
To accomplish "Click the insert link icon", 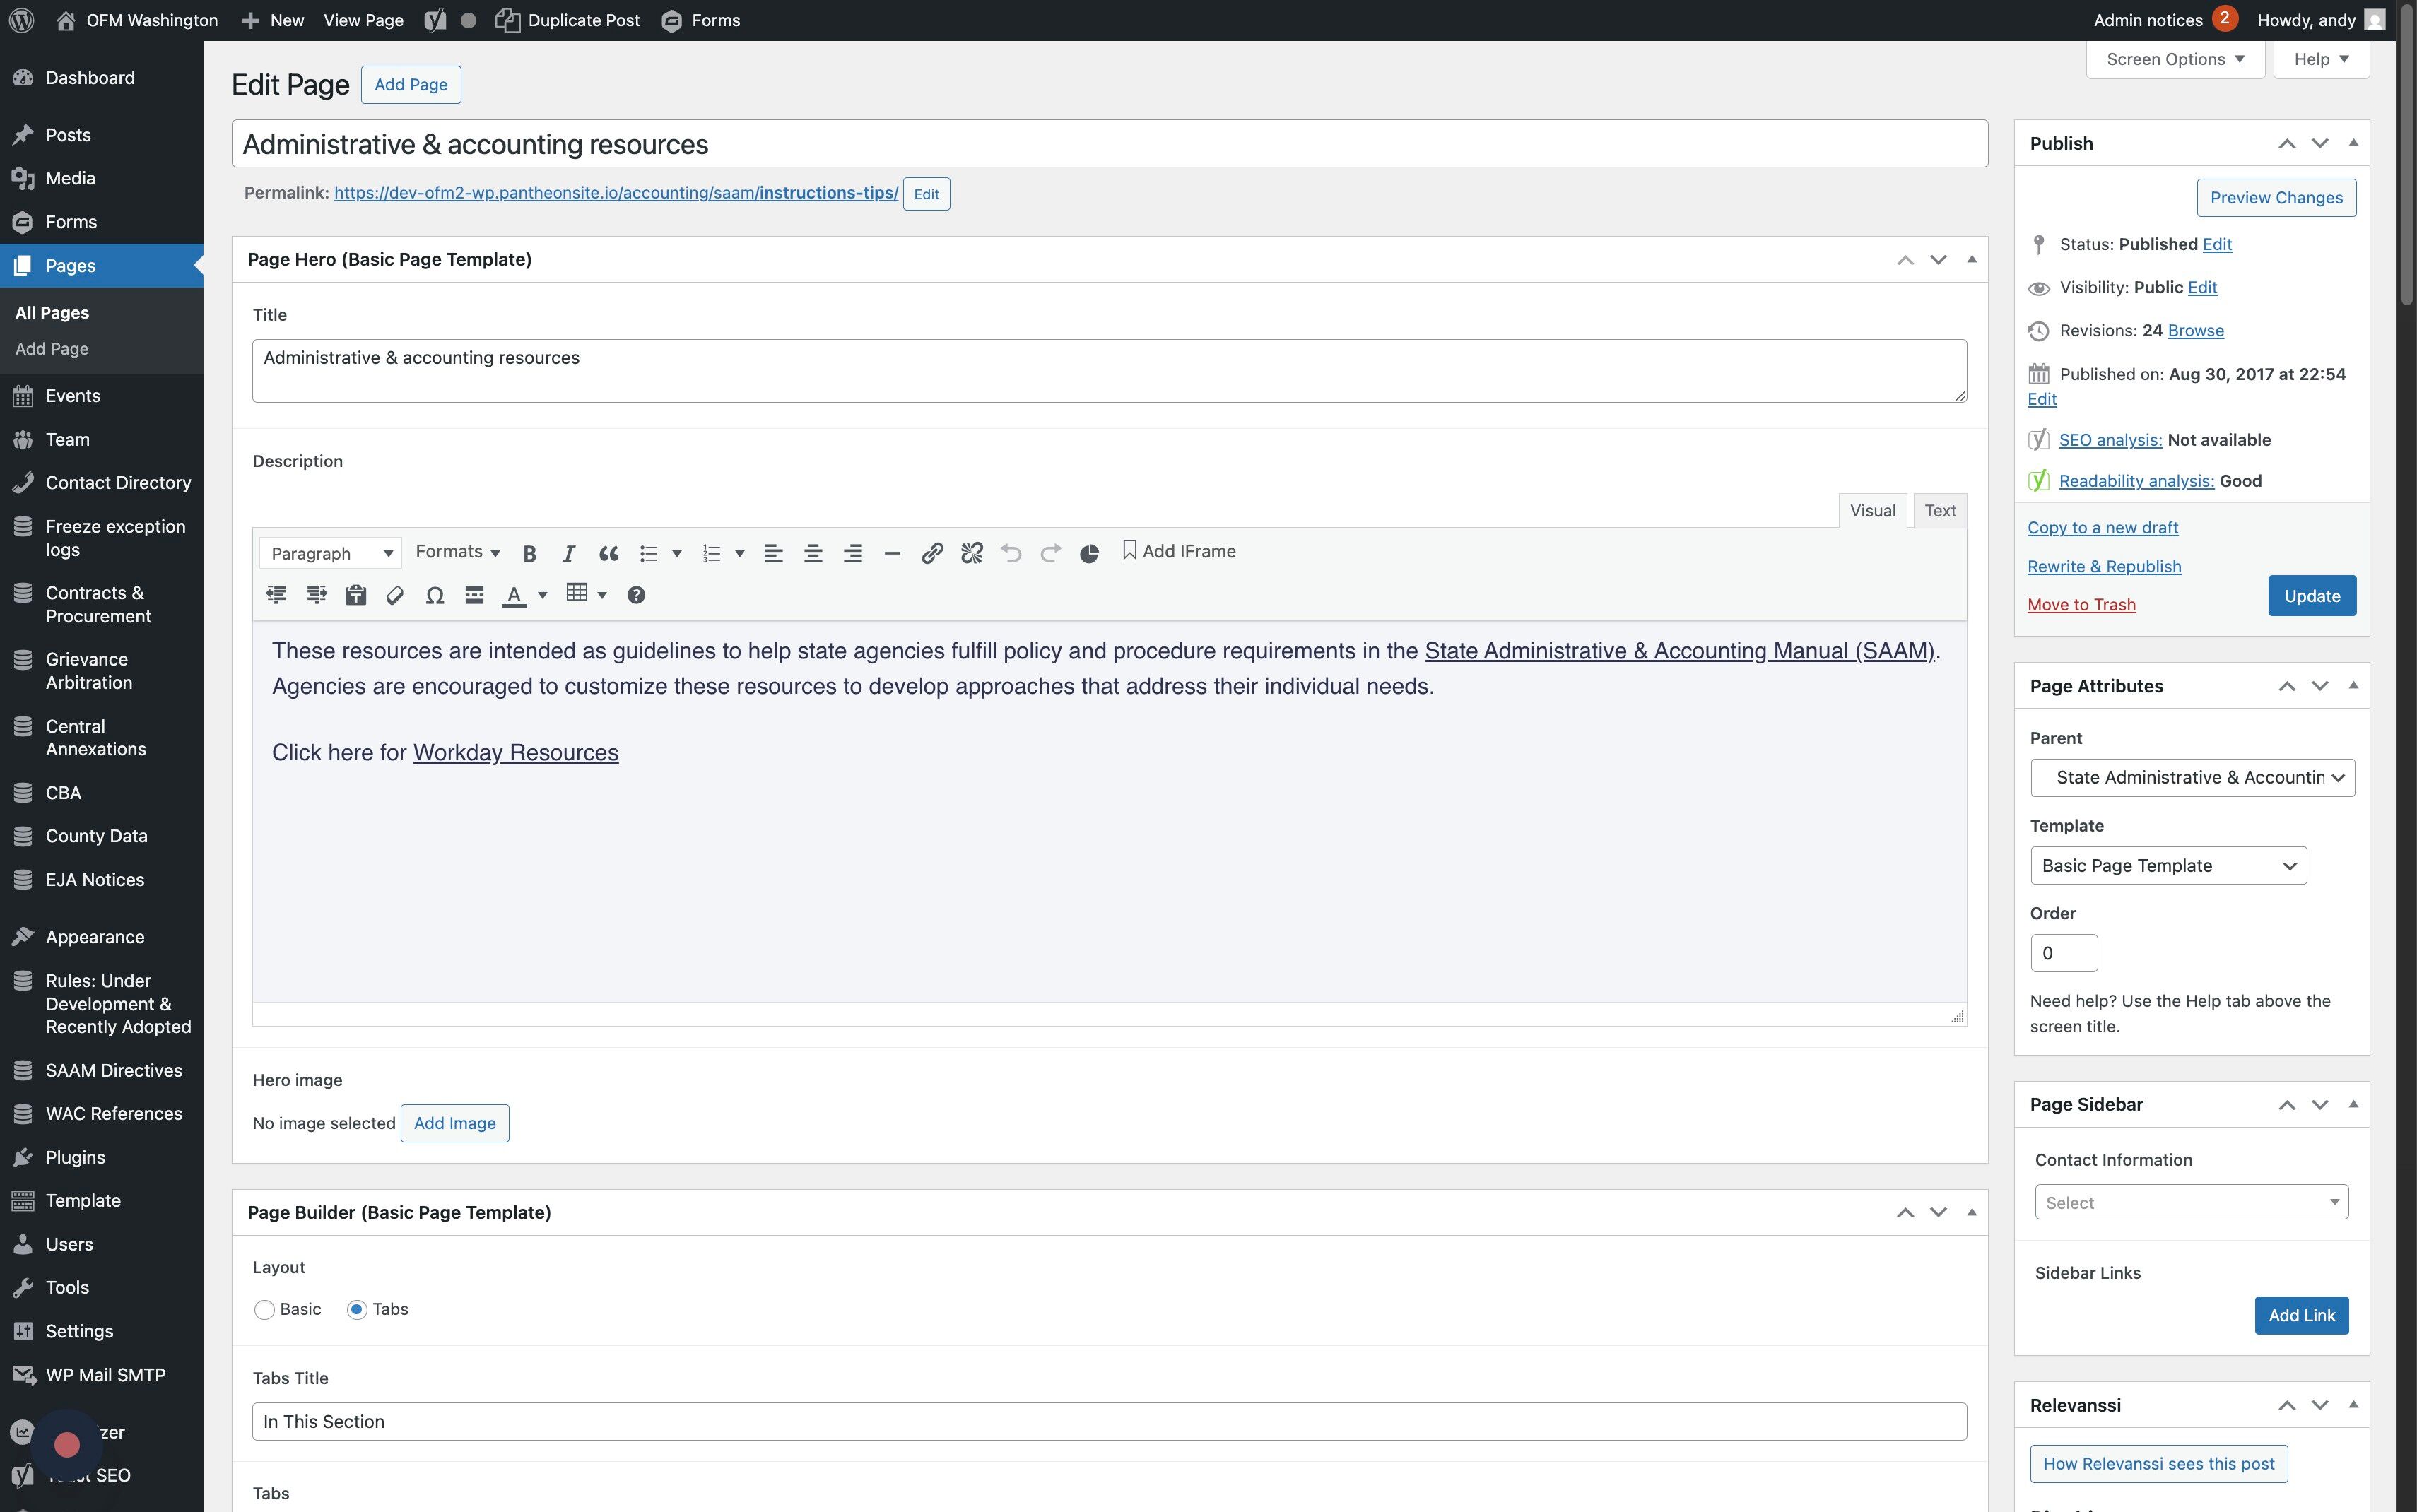I will [932, 554].
